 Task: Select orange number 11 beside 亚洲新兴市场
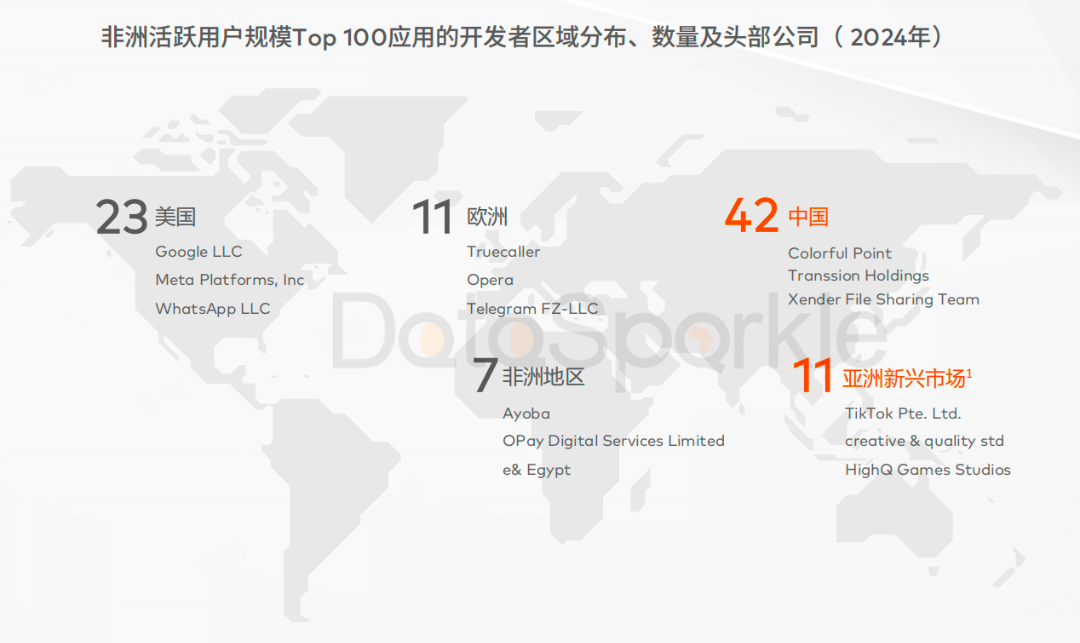click(813, 376)
